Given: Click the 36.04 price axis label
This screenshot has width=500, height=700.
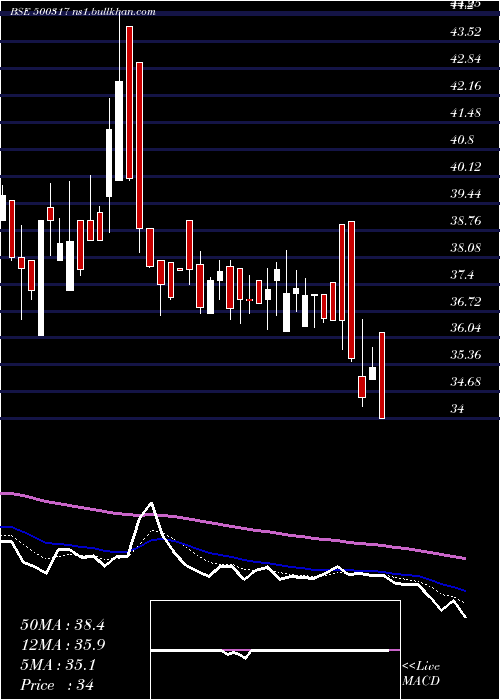Looking at the screenshot, I should tap(466, 328).
